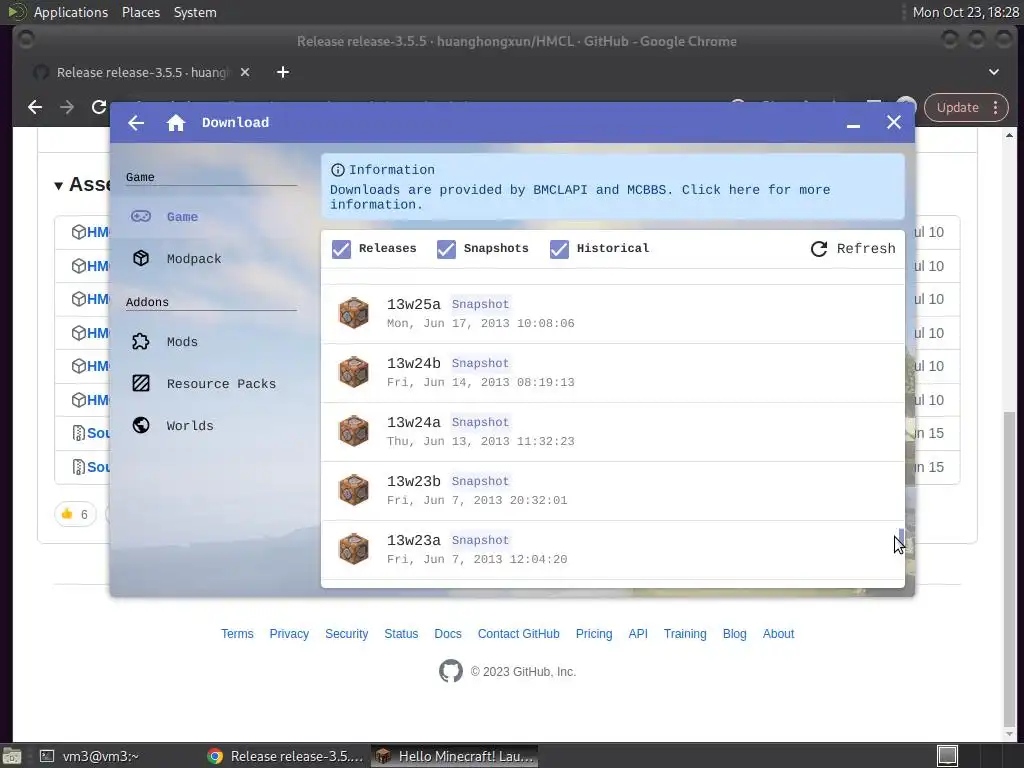Click the Update button in Chrome
This screenshot has width=1024, height=768.
tap(958, 108)
